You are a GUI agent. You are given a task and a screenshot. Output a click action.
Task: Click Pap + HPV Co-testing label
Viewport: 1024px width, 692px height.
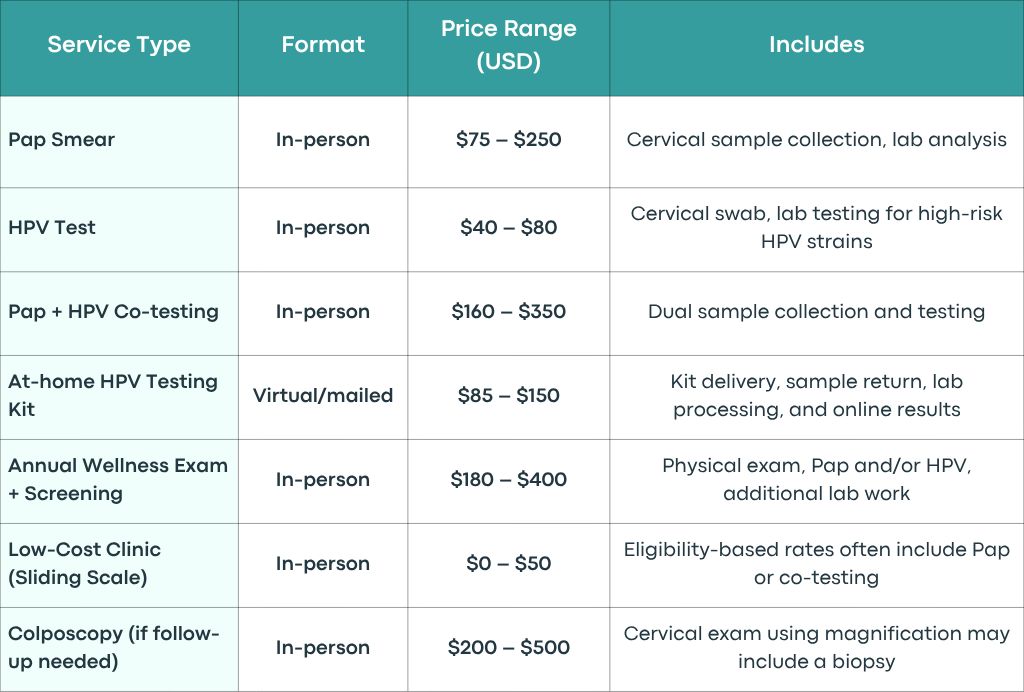(x=113, y=311)
